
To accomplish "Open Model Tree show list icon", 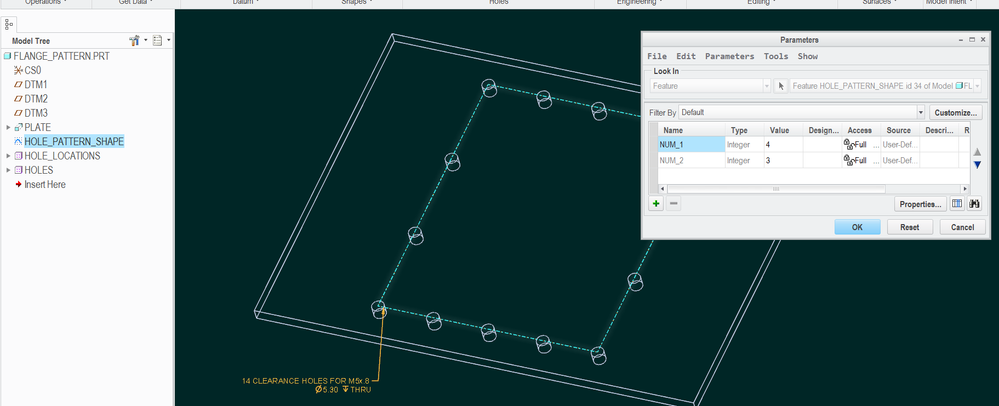I will pyautogui.click(x=158, y=41).
